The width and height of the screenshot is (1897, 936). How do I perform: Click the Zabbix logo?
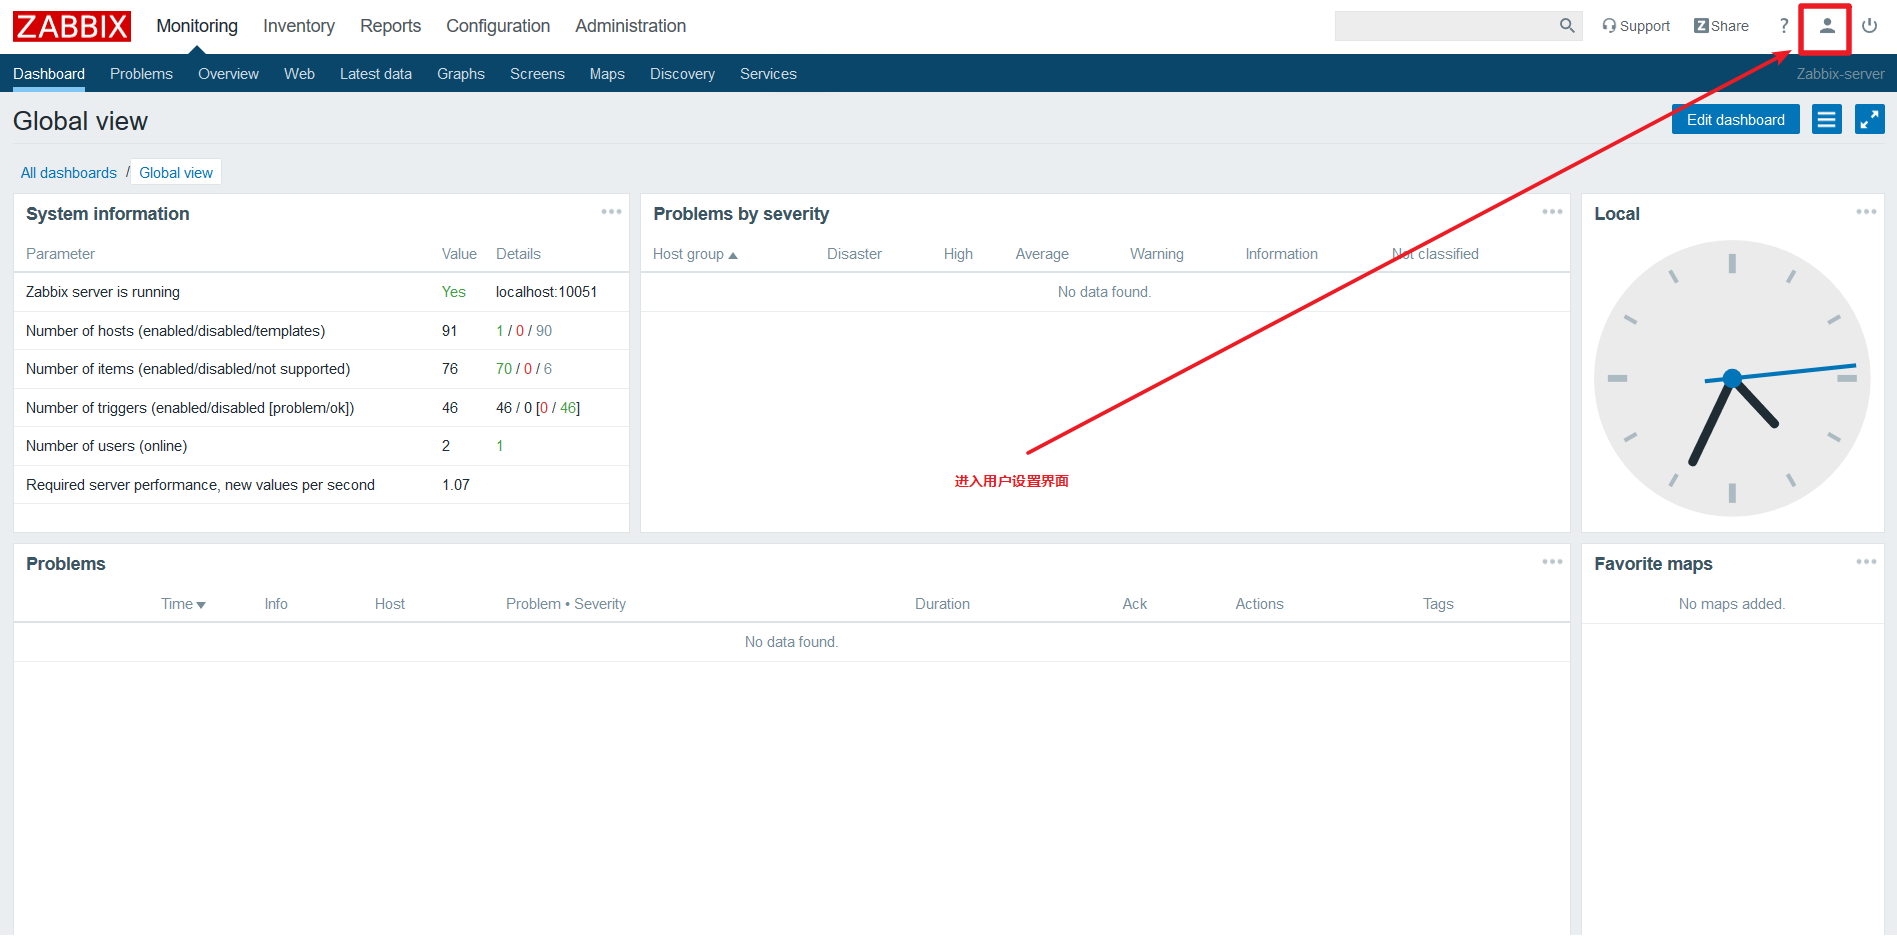(72, 26)
